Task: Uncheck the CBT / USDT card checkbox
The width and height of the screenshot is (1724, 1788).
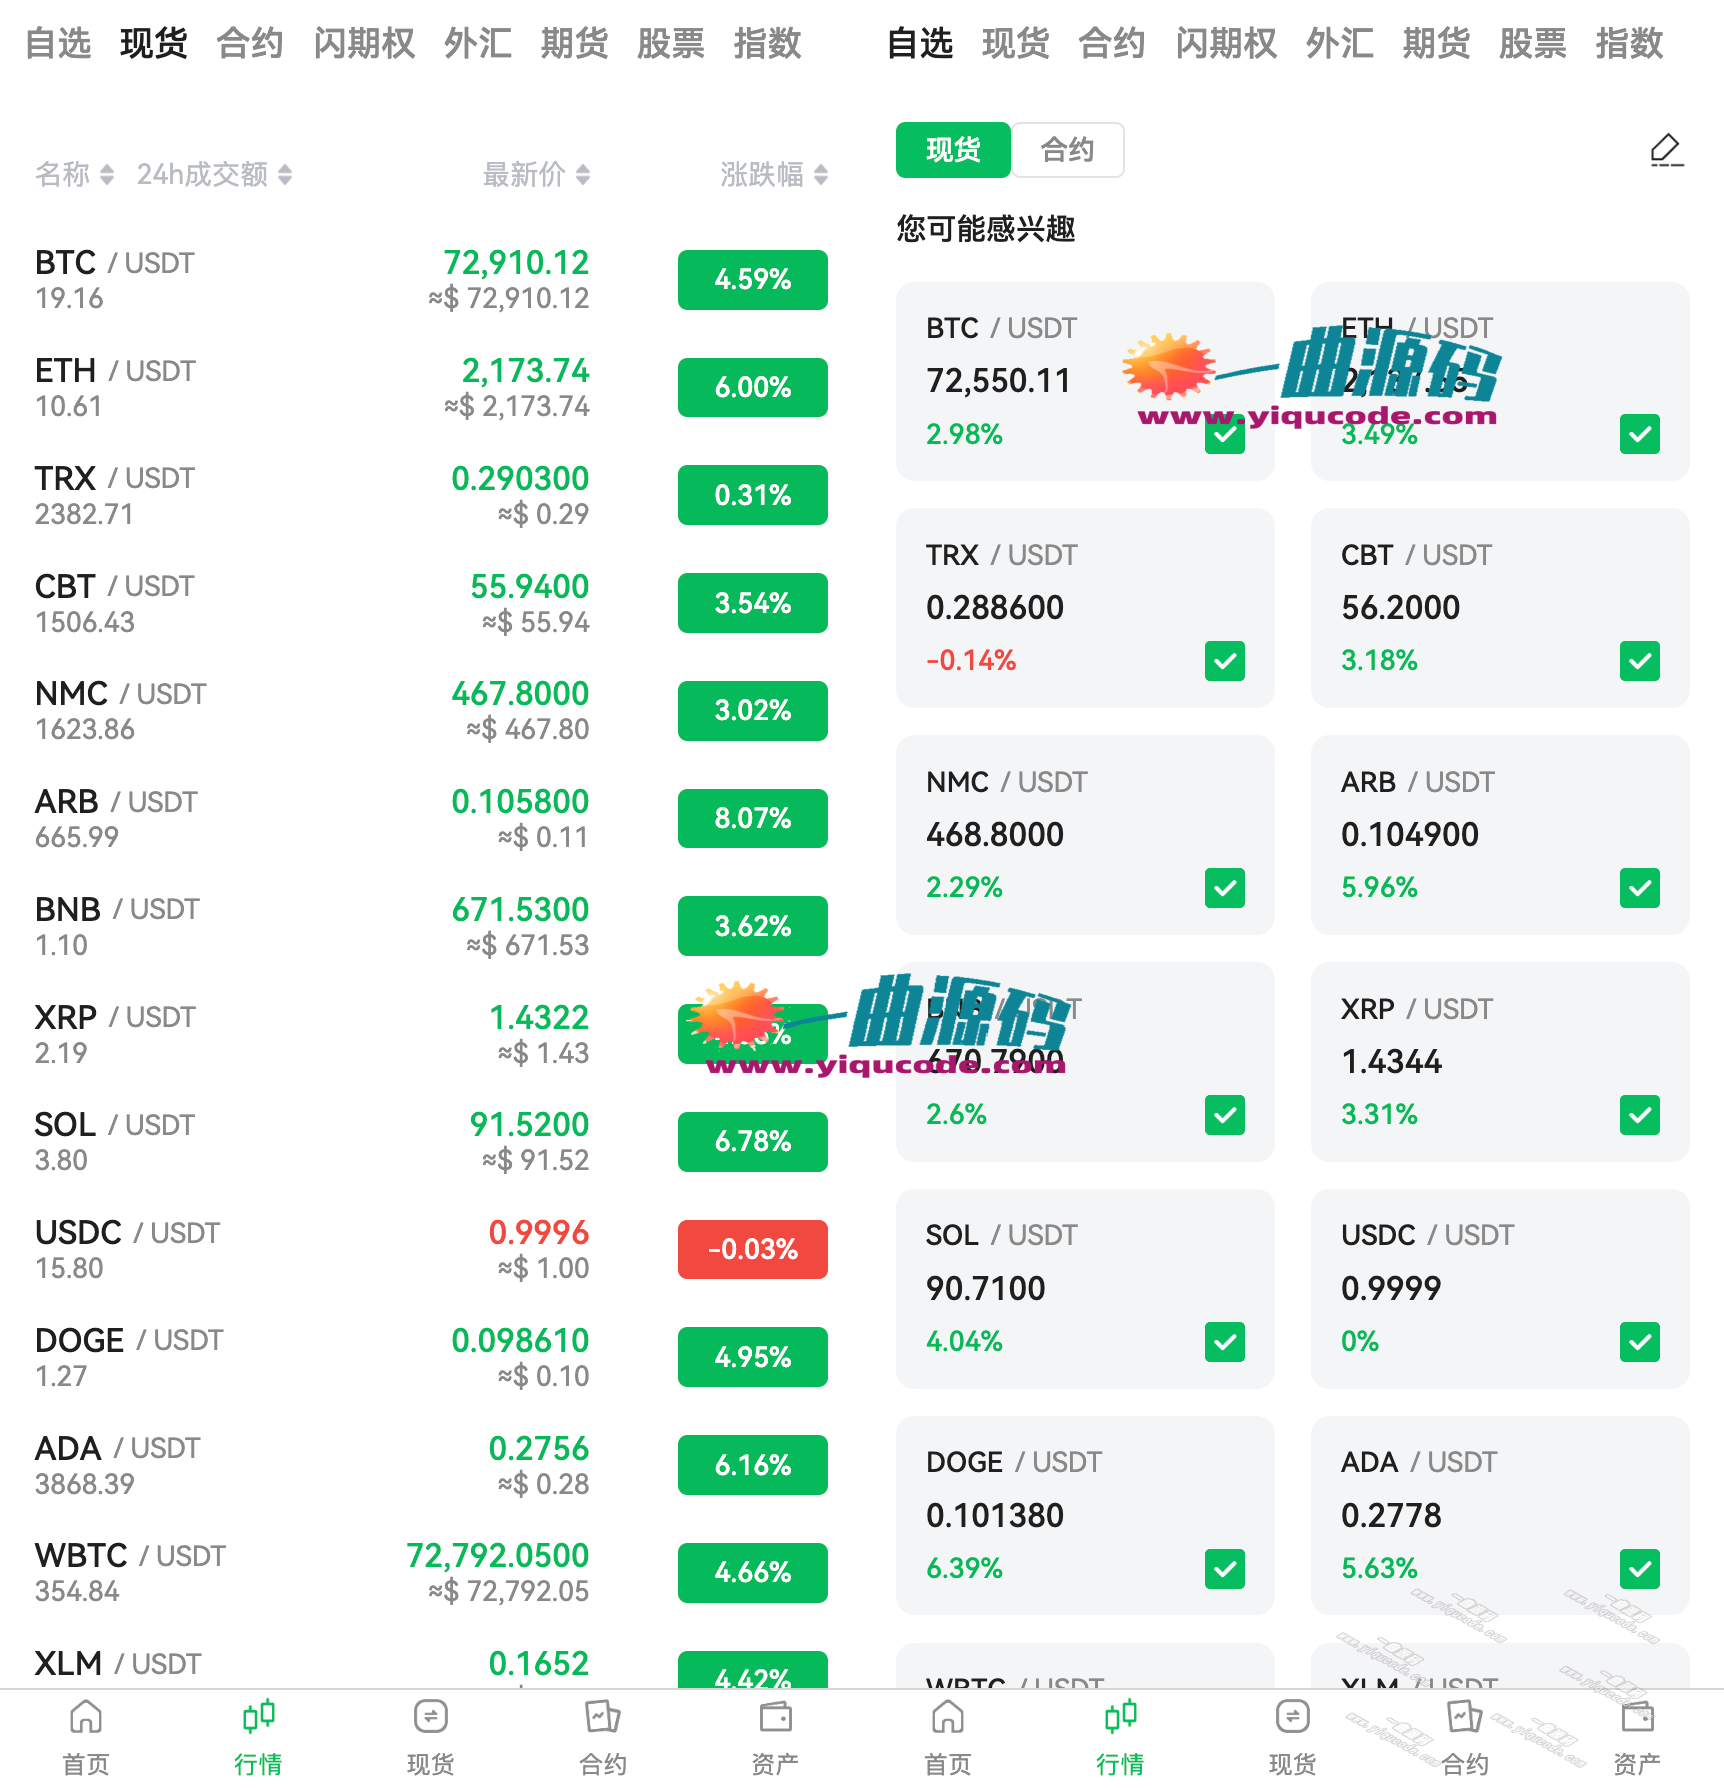Action: tap(1640, 661)
